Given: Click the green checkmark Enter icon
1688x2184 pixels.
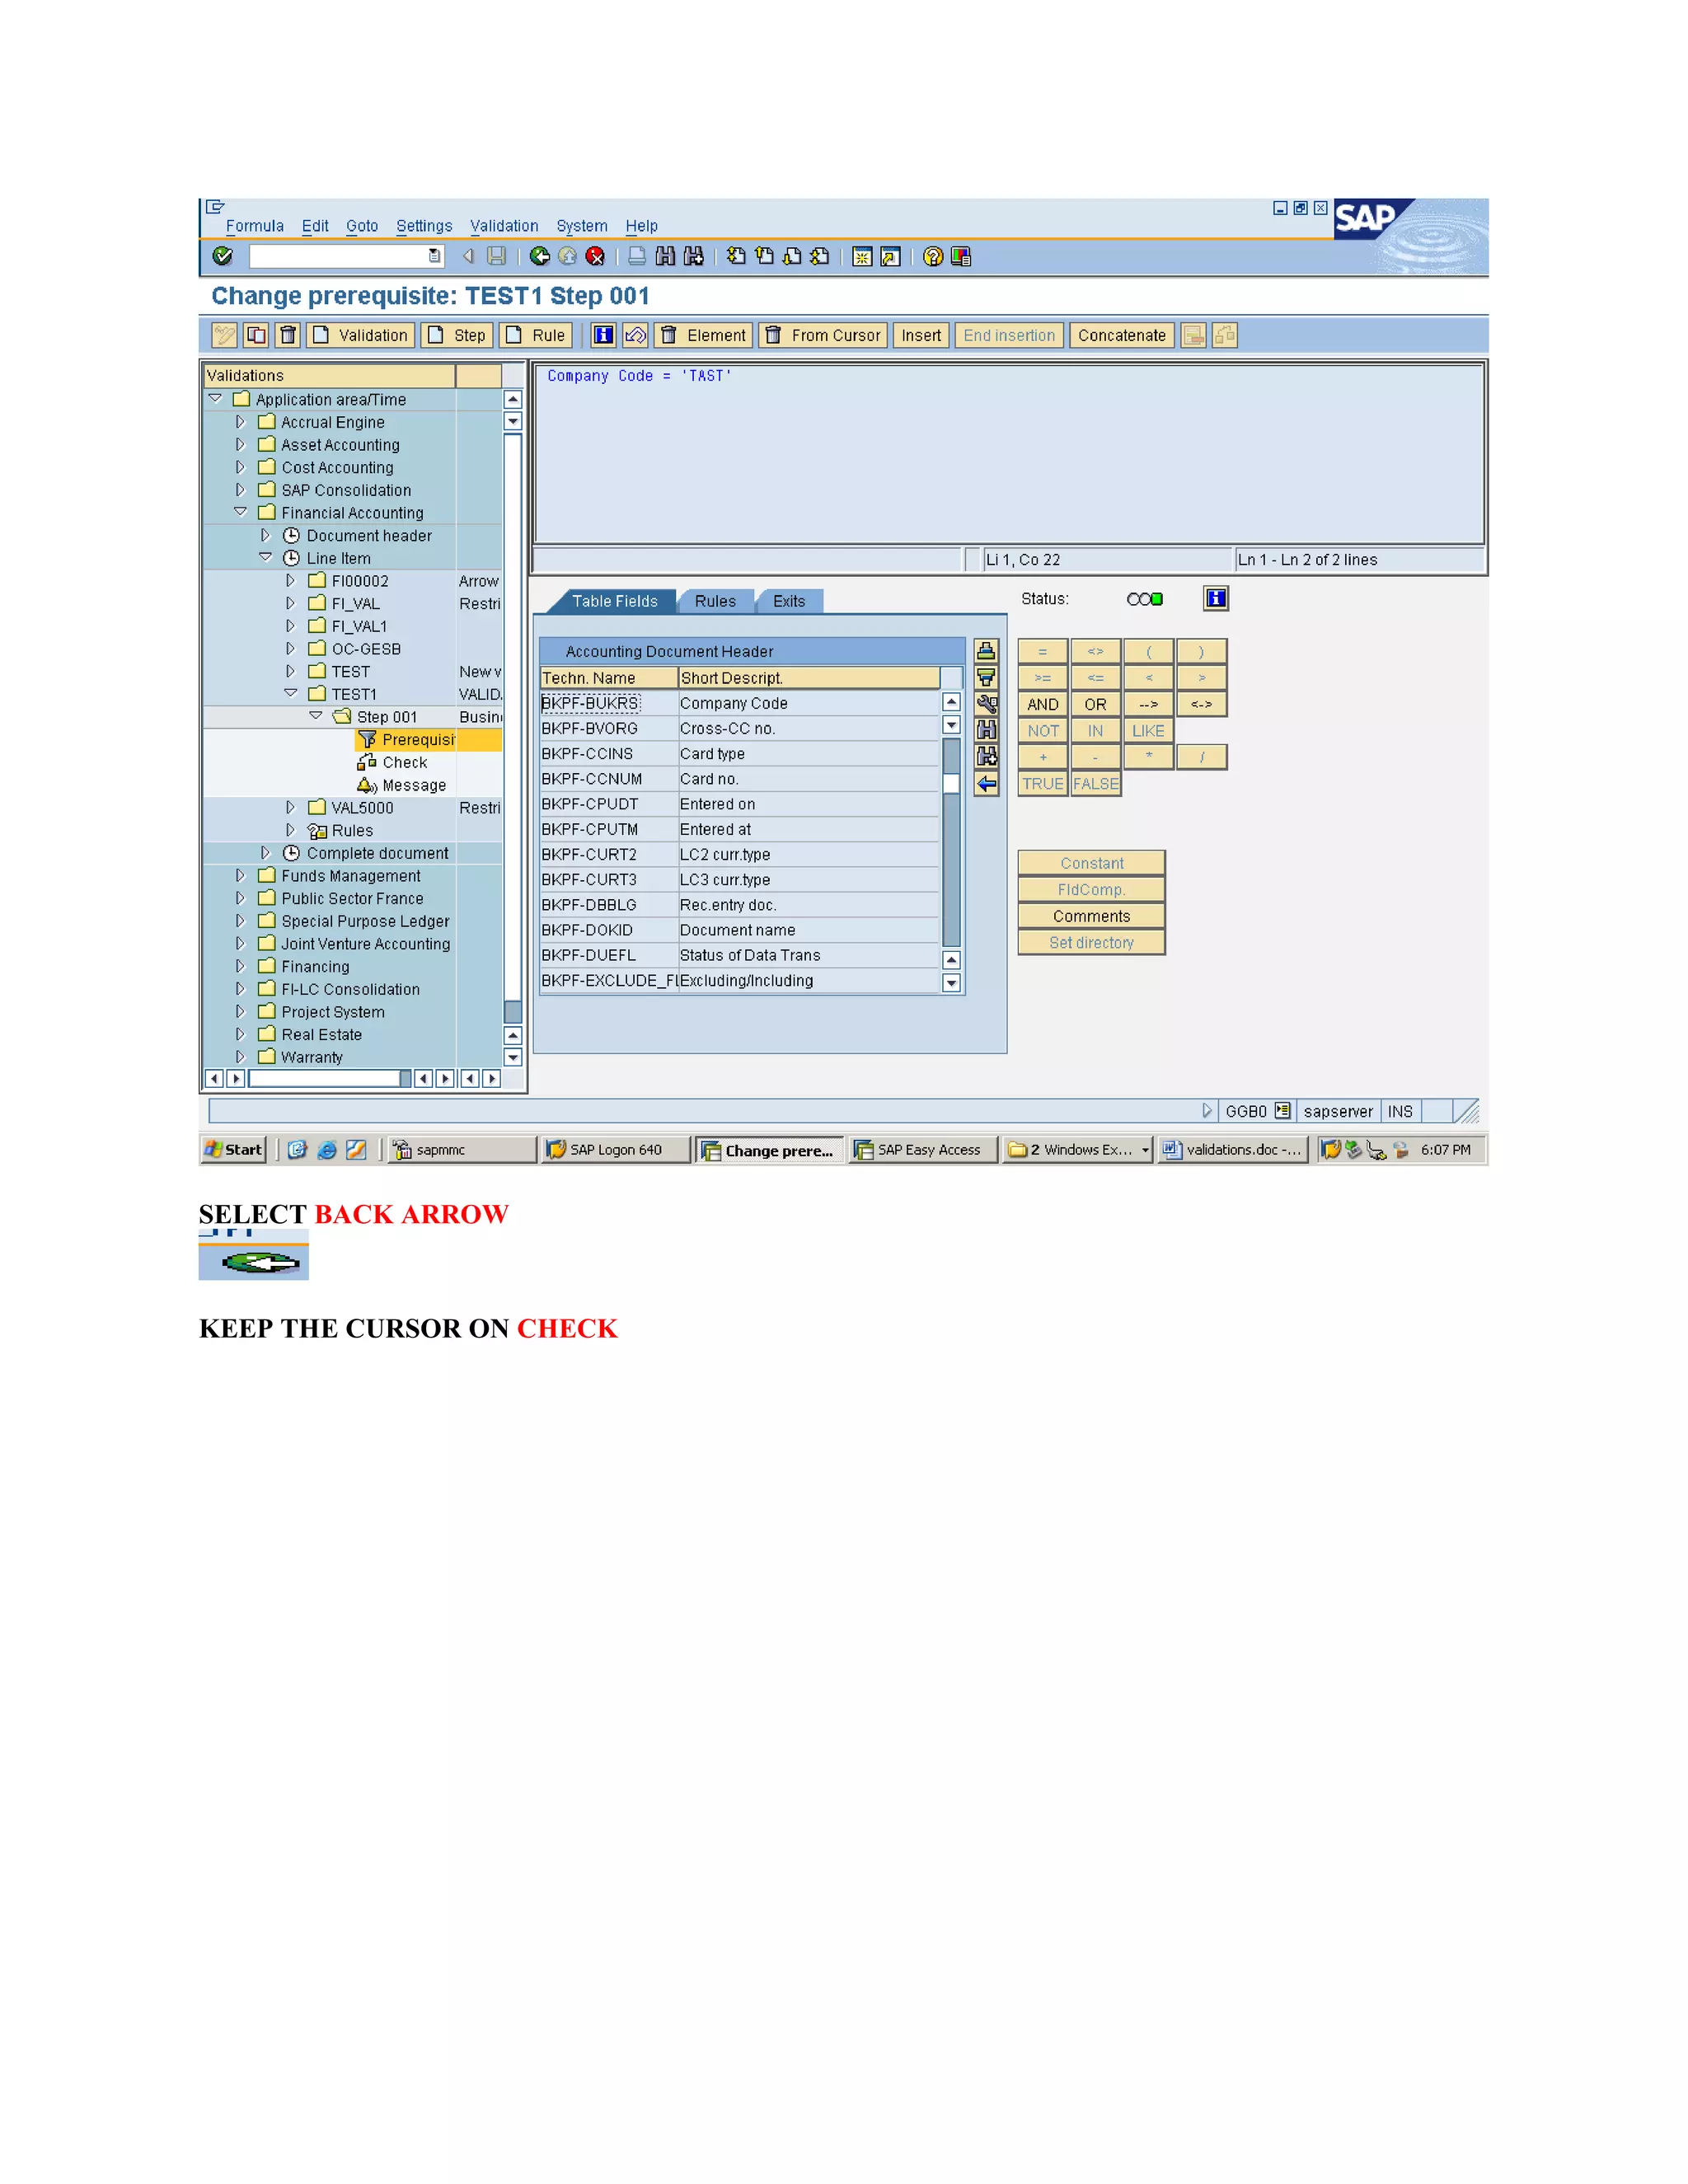Looking at the screenshot, I should (x=222, y=257).
